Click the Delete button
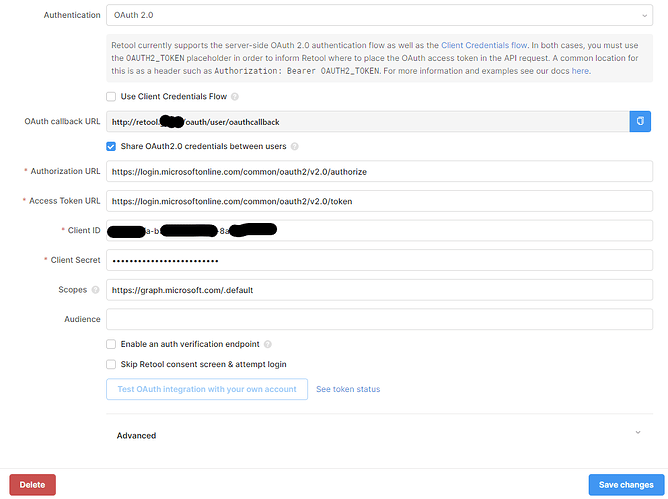Screen dimensions: 668x499 [32, 485]
